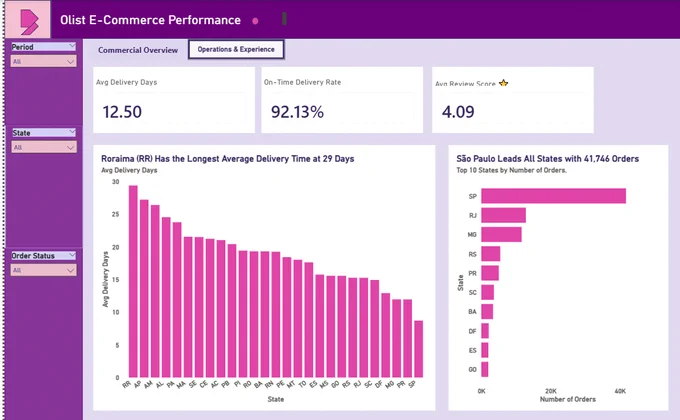
Task: Select the PI bar in delivery days chart
Action: click(x=243, y=314)
